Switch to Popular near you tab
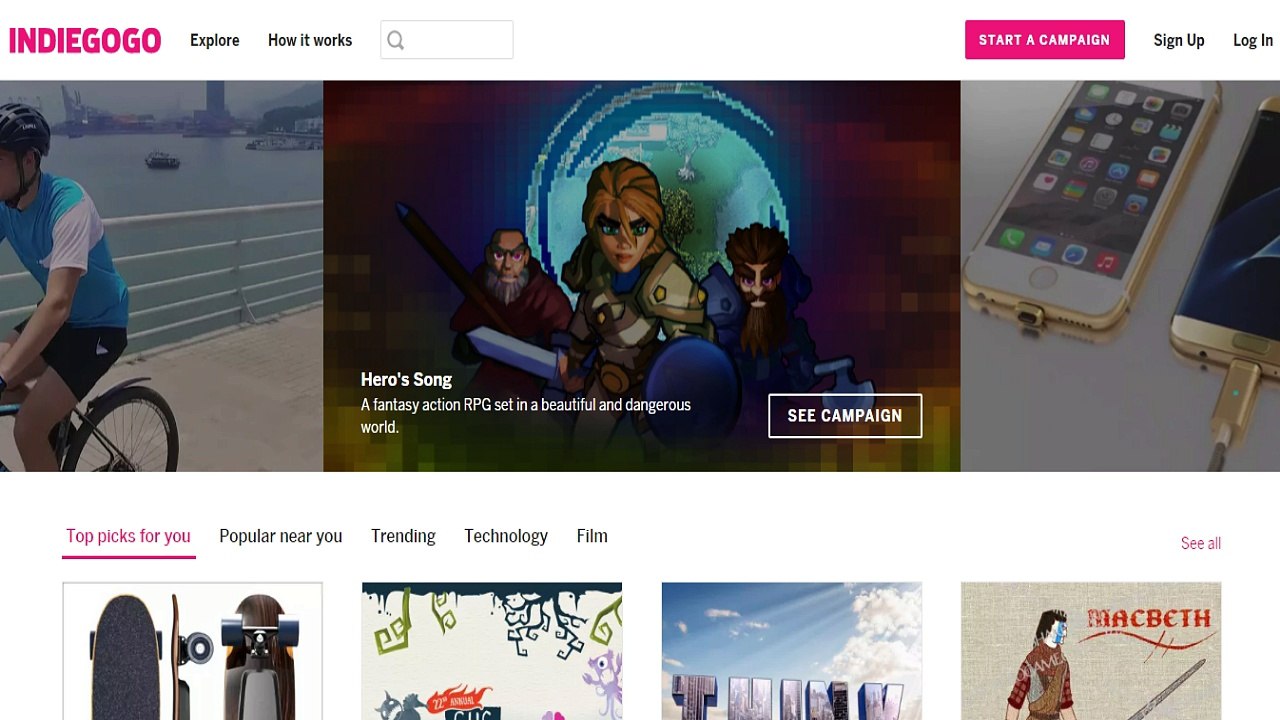The height and width of the screenshot is (720, 1280). (281, 536)
